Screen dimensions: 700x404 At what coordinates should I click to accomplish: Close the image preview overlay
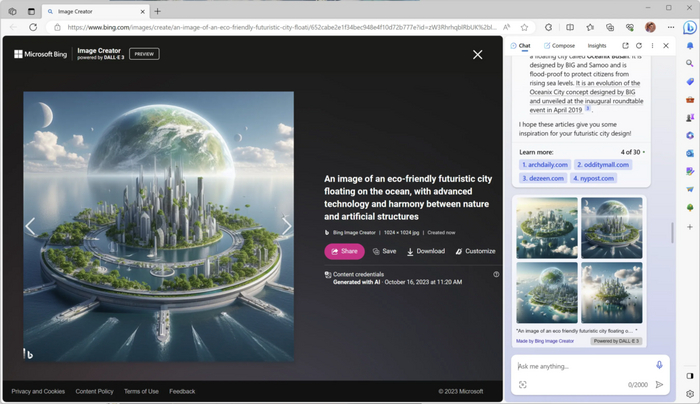tap(477, 54)
